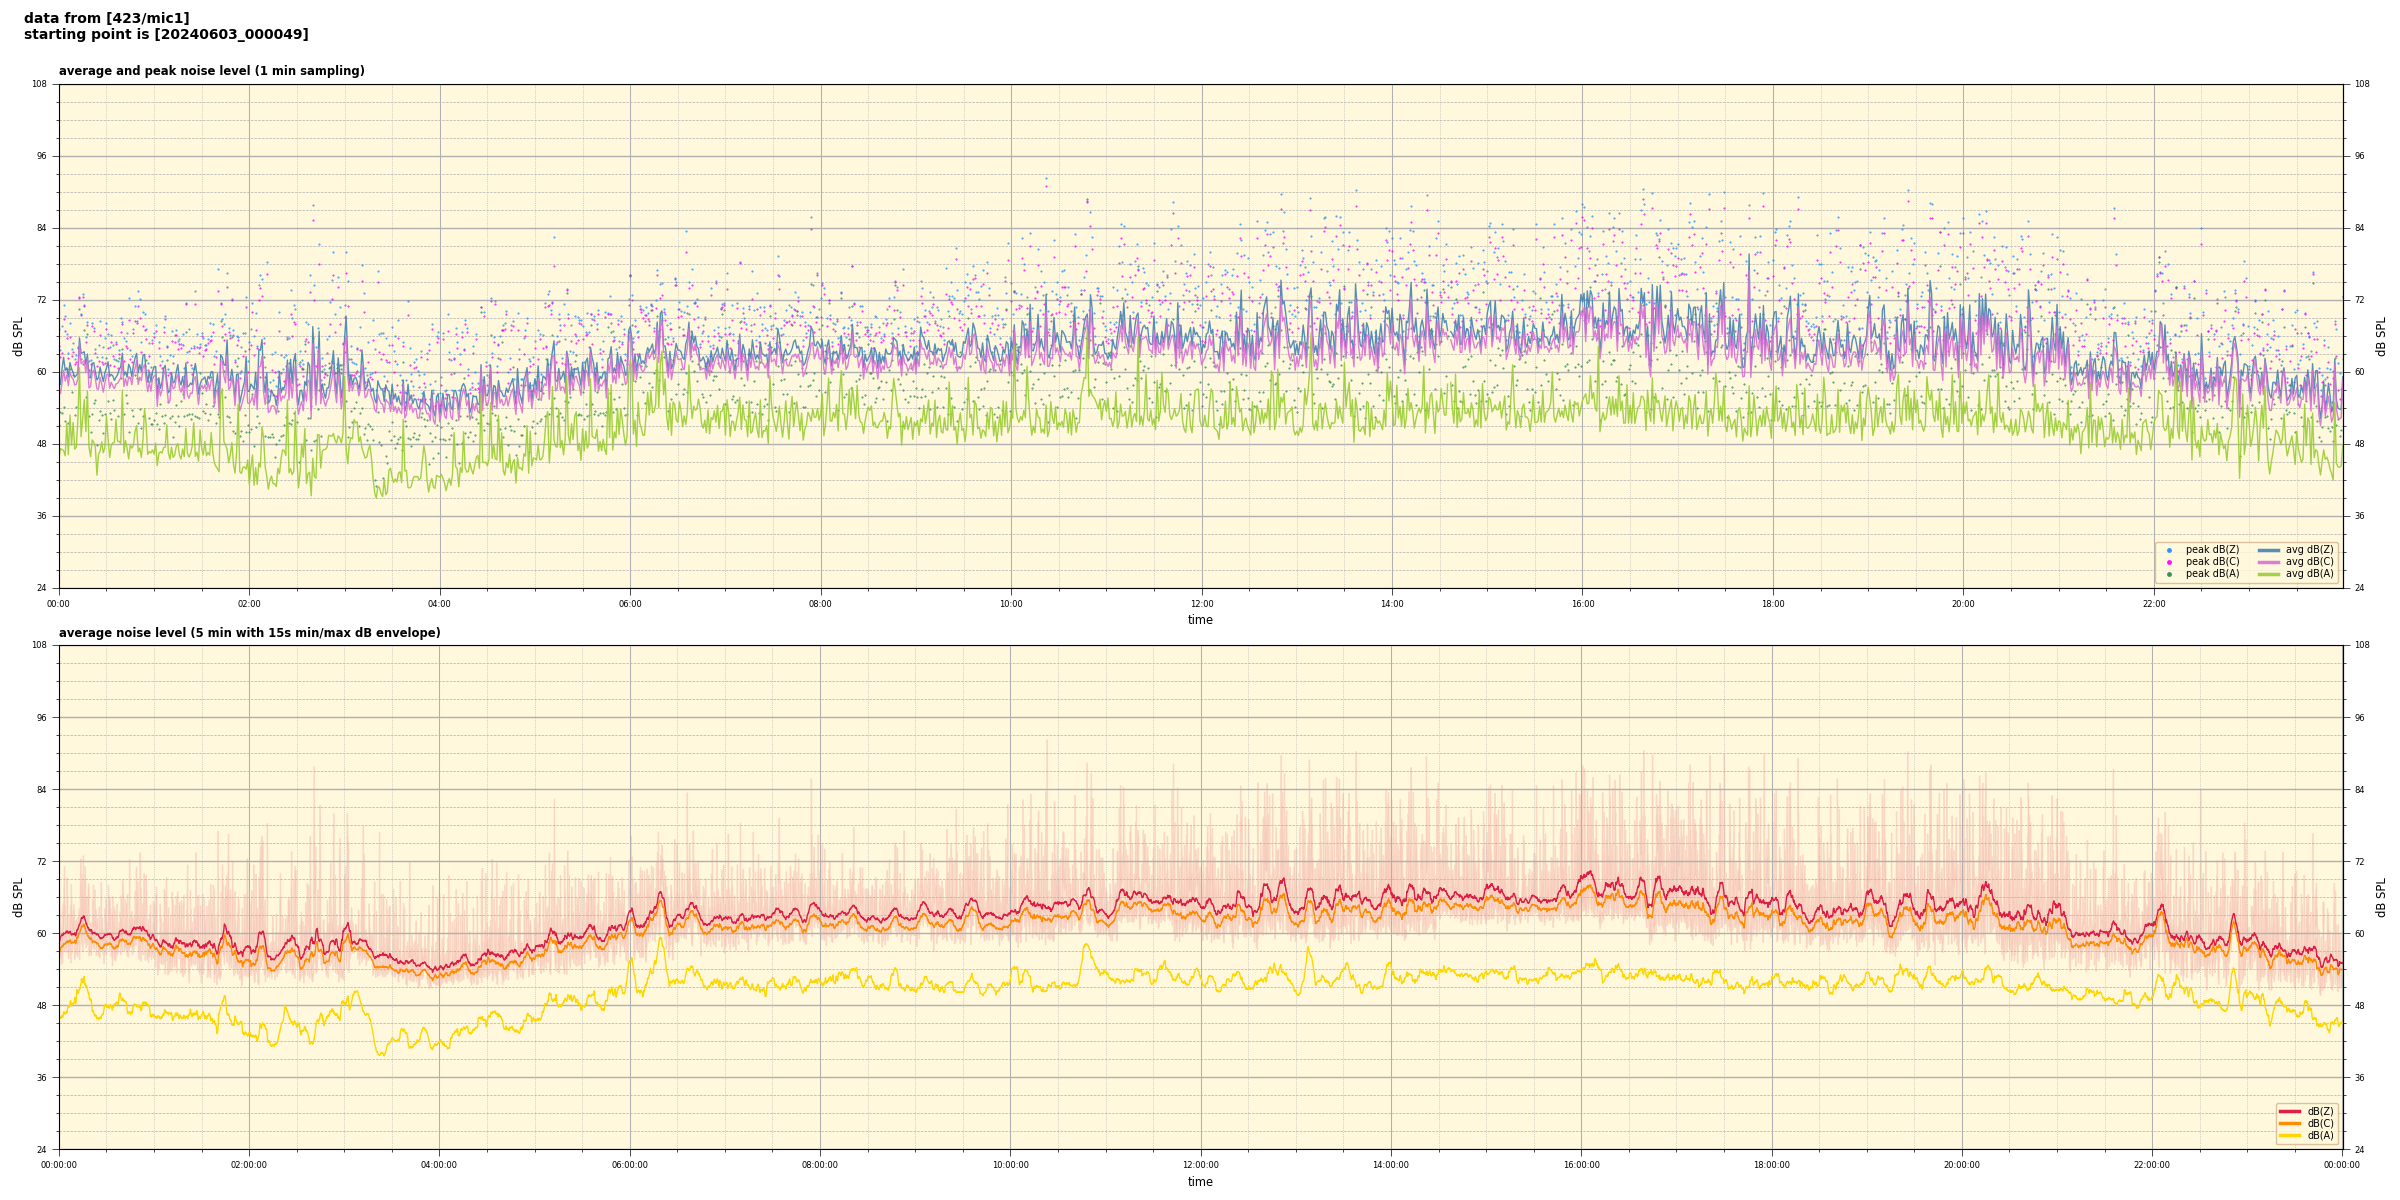This screenshot has width=2400, height=1200.
Task: Click the 'time' label under the bottom chart
Action: (x=1200, y=1182)
